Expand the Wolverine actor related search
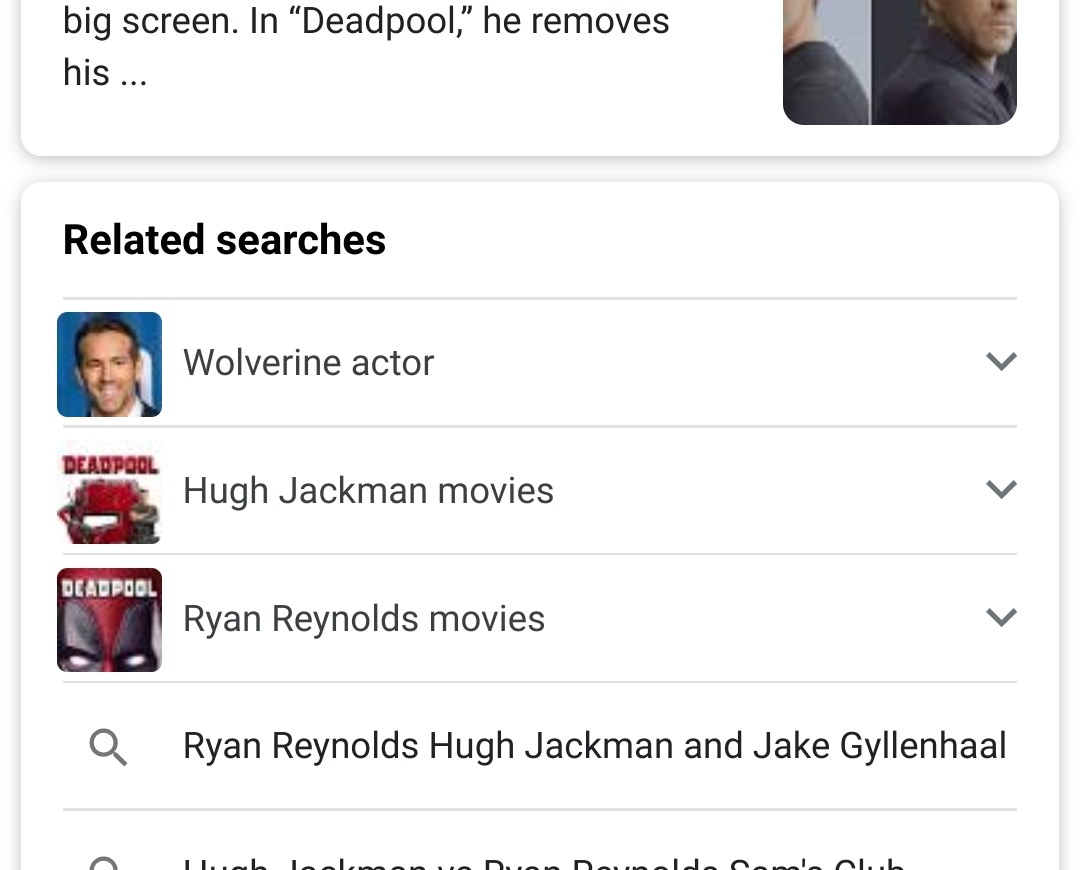Screen dimensions: 1080x870 click(1001, 362)
